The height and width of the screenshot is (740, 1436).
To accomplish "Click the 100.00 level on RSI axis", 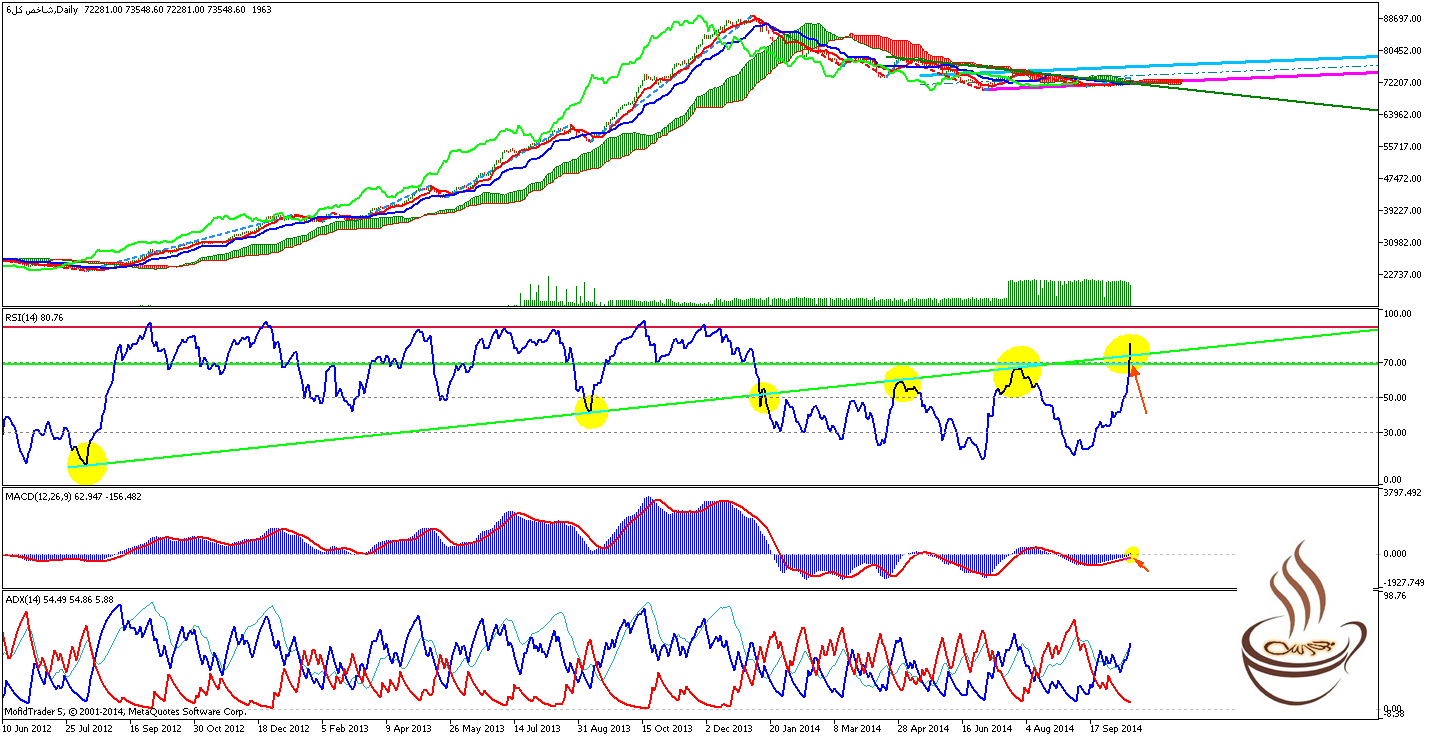I will [1398, 314].
